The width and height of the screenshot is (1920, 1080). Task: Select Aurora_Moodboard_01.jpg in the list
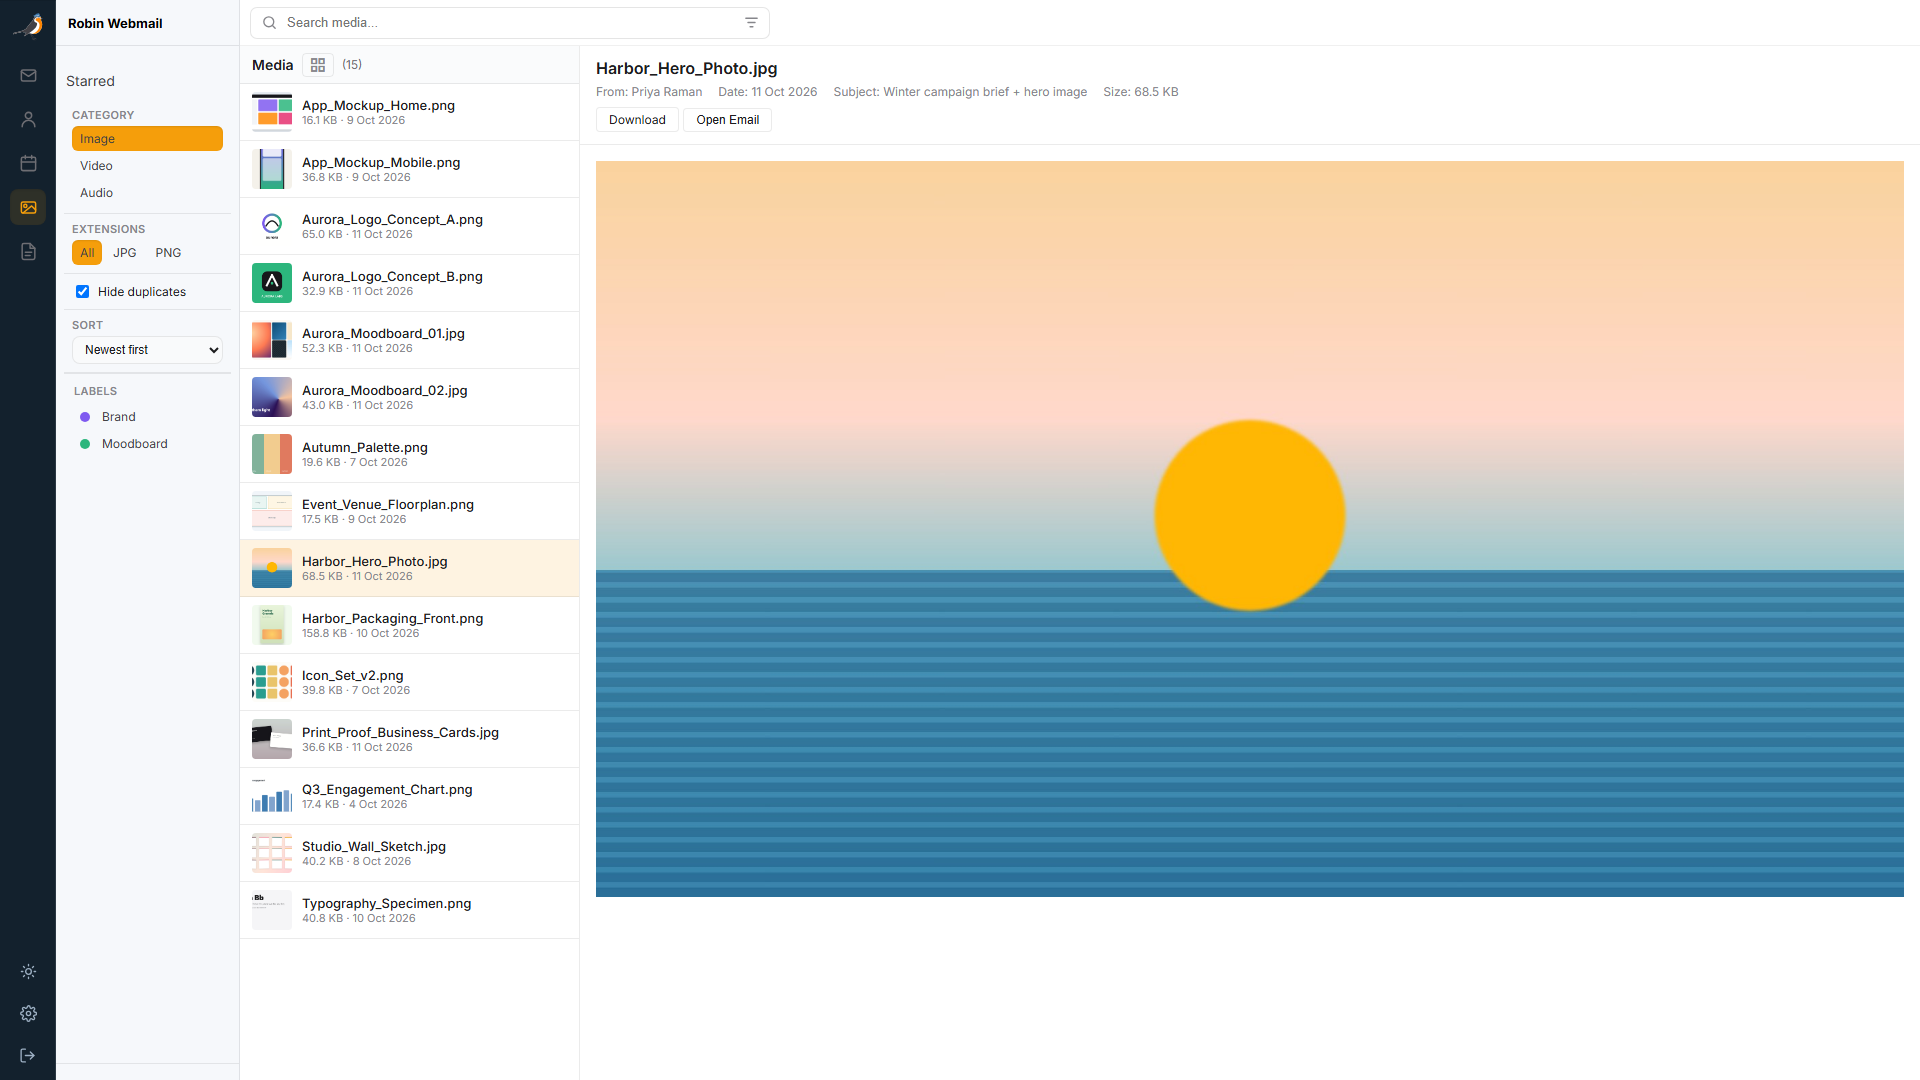[x=409, y=340]
